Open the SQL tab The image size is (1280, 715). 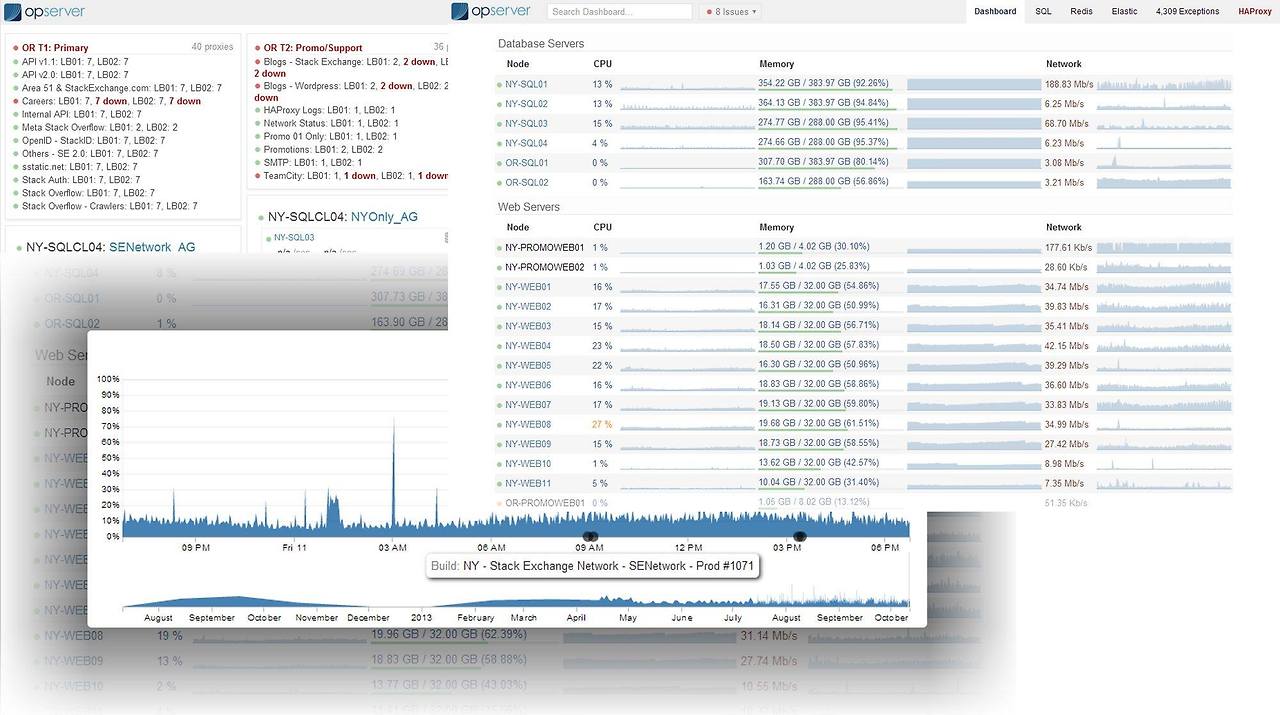(1043, 12)
